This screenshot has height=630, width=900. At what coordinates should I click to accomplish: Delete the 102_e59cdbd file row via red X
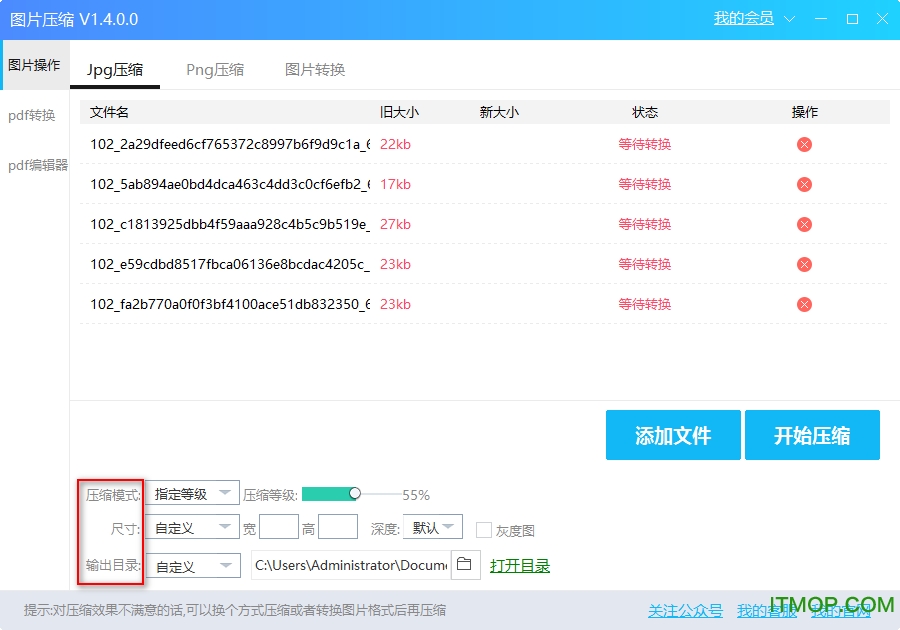(804, 264)
